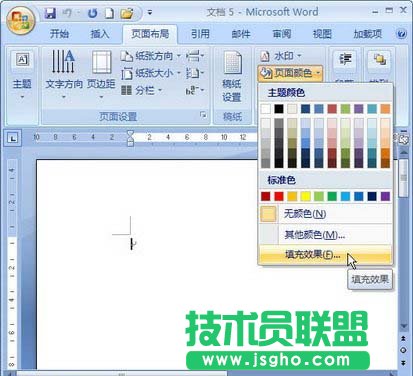Switch to the 加载项 tab
Screen dimensions: 413x376
(367, 34)
